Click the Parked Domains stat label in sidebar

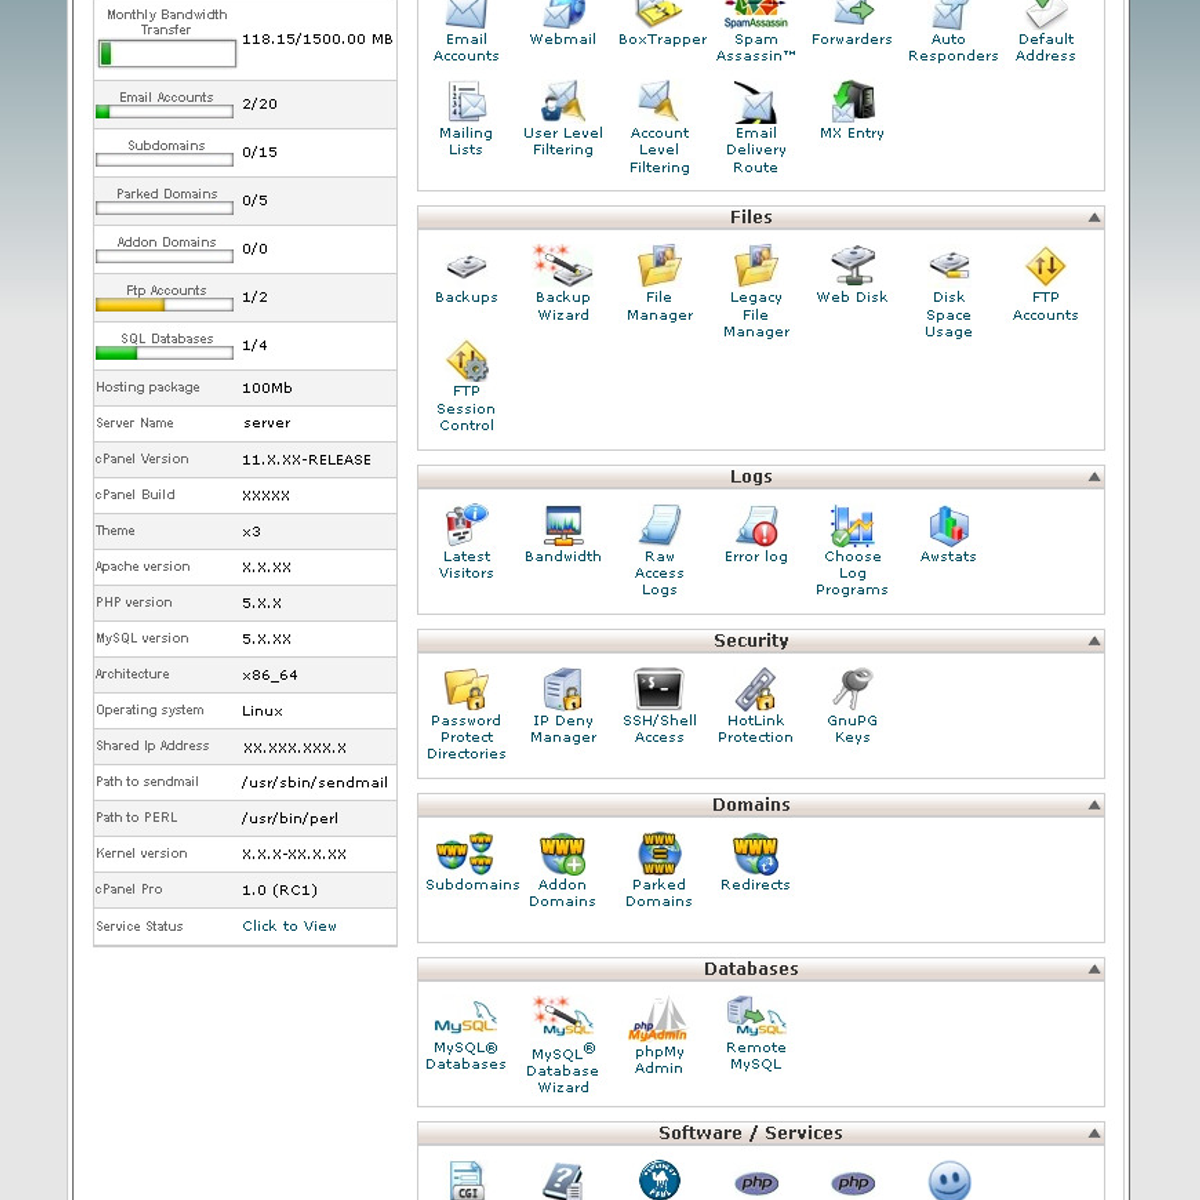166,193
